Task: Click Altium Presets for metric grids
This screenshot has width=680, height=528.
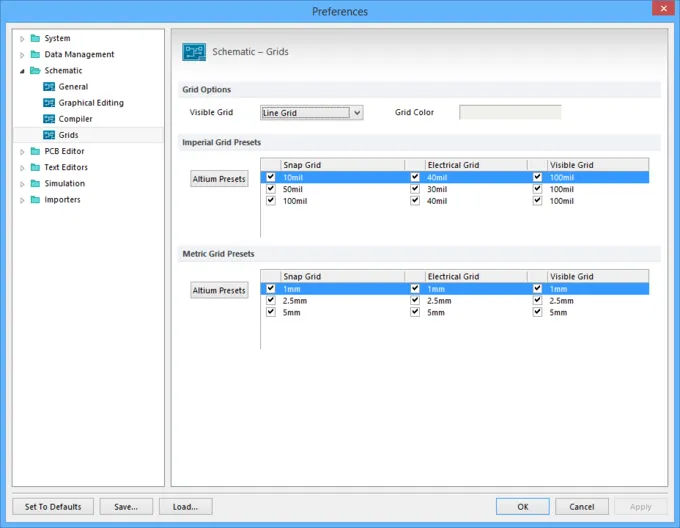Action: click(x=219, y=290)
